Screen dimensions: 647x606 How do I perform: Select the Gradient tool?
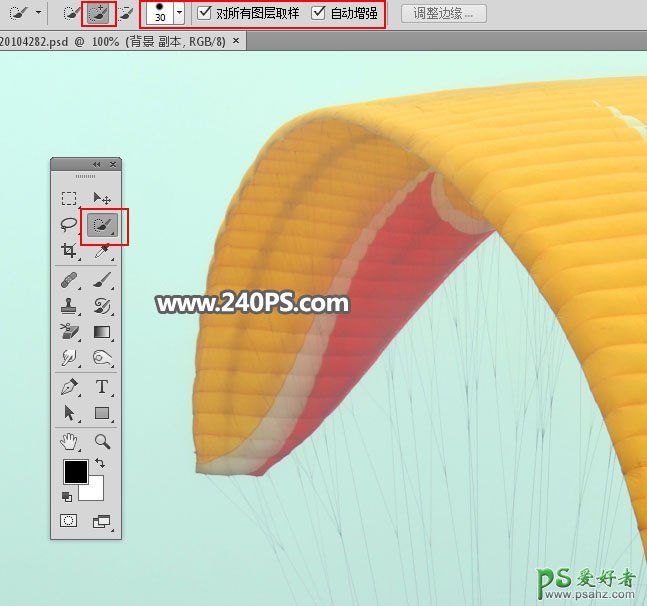(102, 332)
